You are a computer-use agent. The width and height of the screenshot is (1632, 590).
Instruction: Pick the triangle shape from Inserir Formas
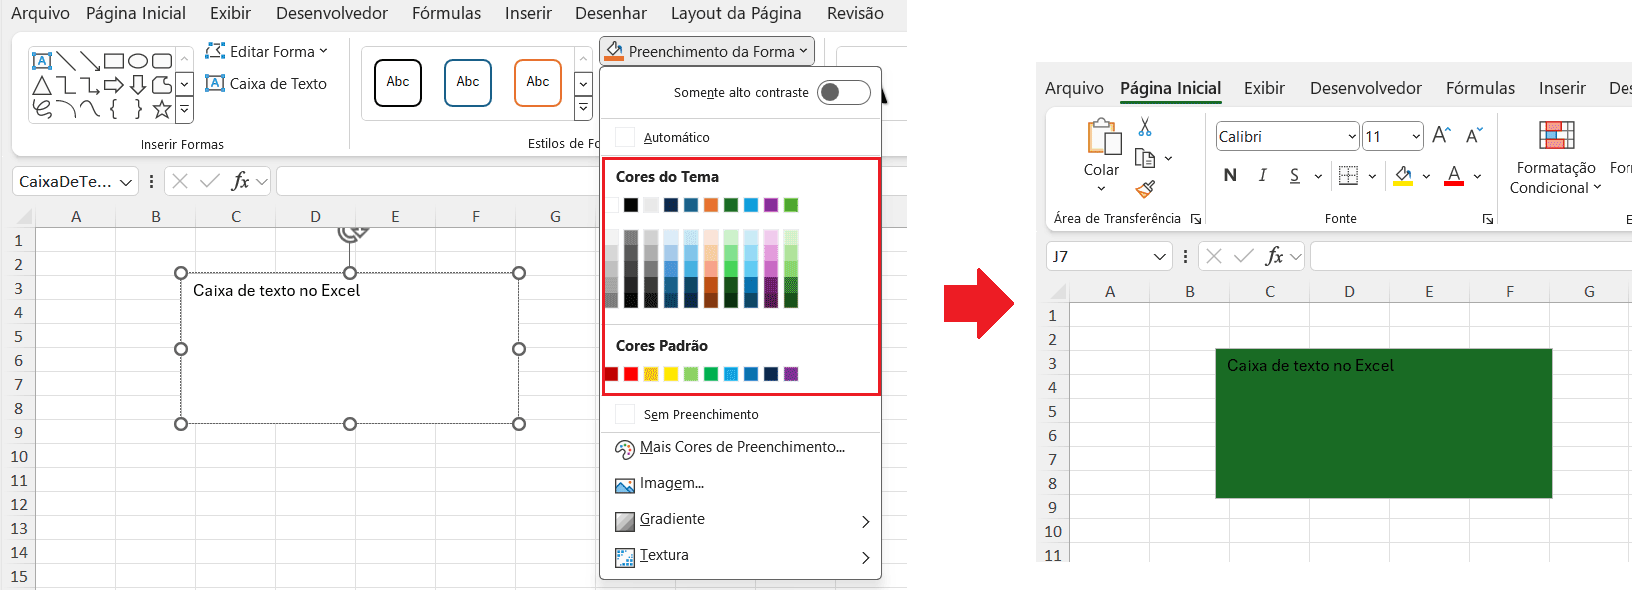(x=42, y=85)
